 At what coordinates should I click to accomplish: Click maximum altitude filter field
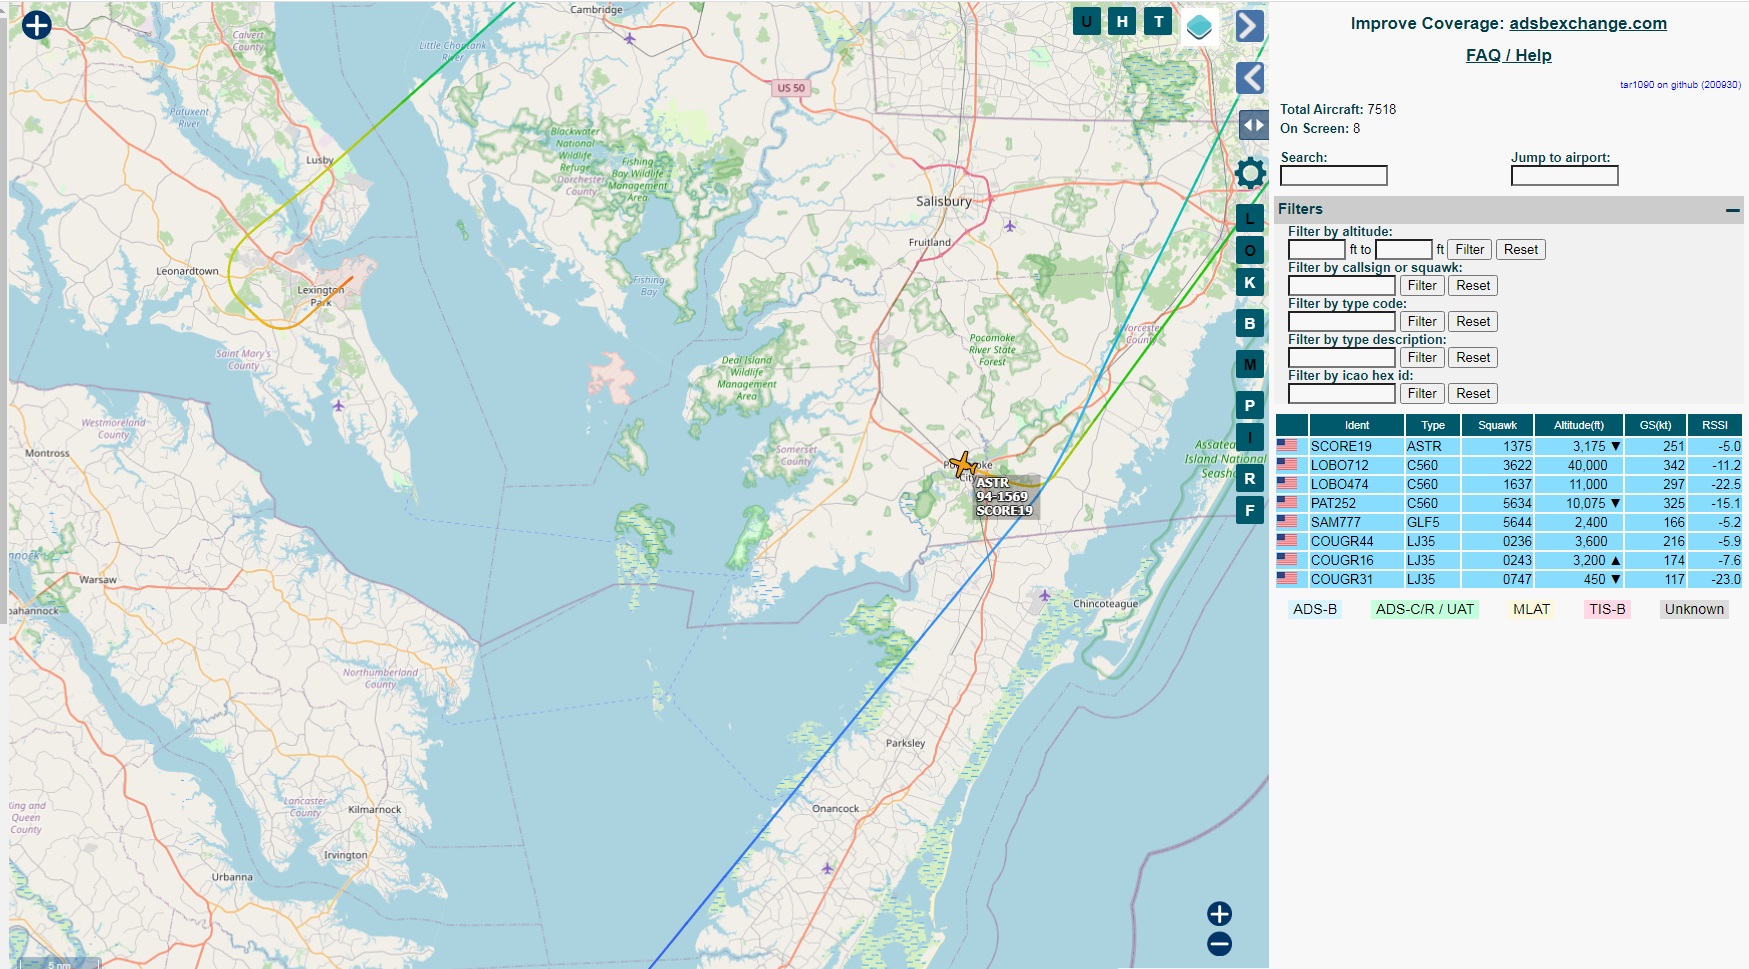click(x=1404, y=250)
